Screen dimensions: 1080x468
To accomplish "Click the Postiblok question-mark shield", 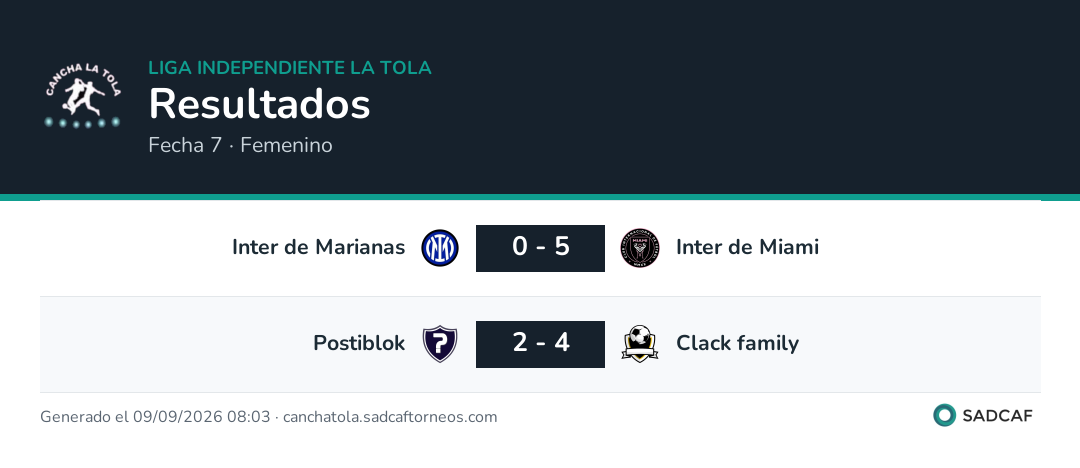I will click(x=439, y=344).
